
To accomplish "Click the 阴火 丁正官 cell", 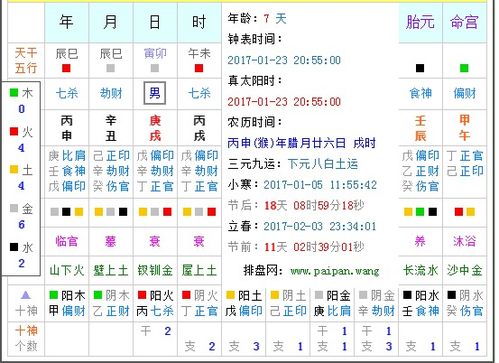I will (199, 303).
